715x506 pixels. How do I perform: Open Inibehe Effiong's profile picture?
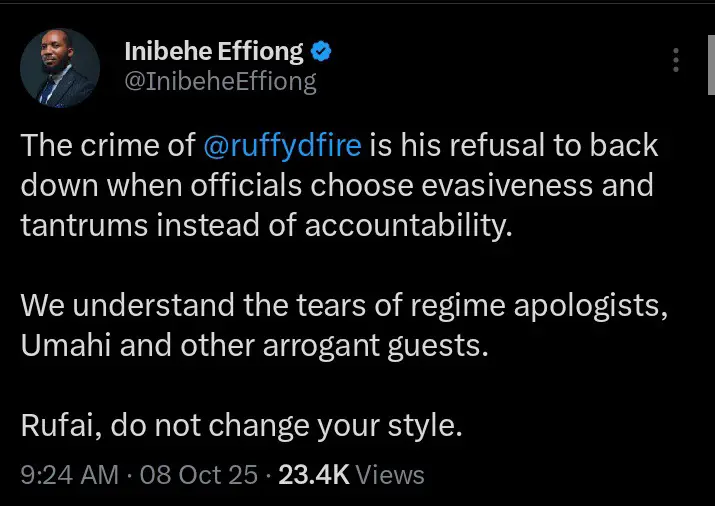[60, 67]
